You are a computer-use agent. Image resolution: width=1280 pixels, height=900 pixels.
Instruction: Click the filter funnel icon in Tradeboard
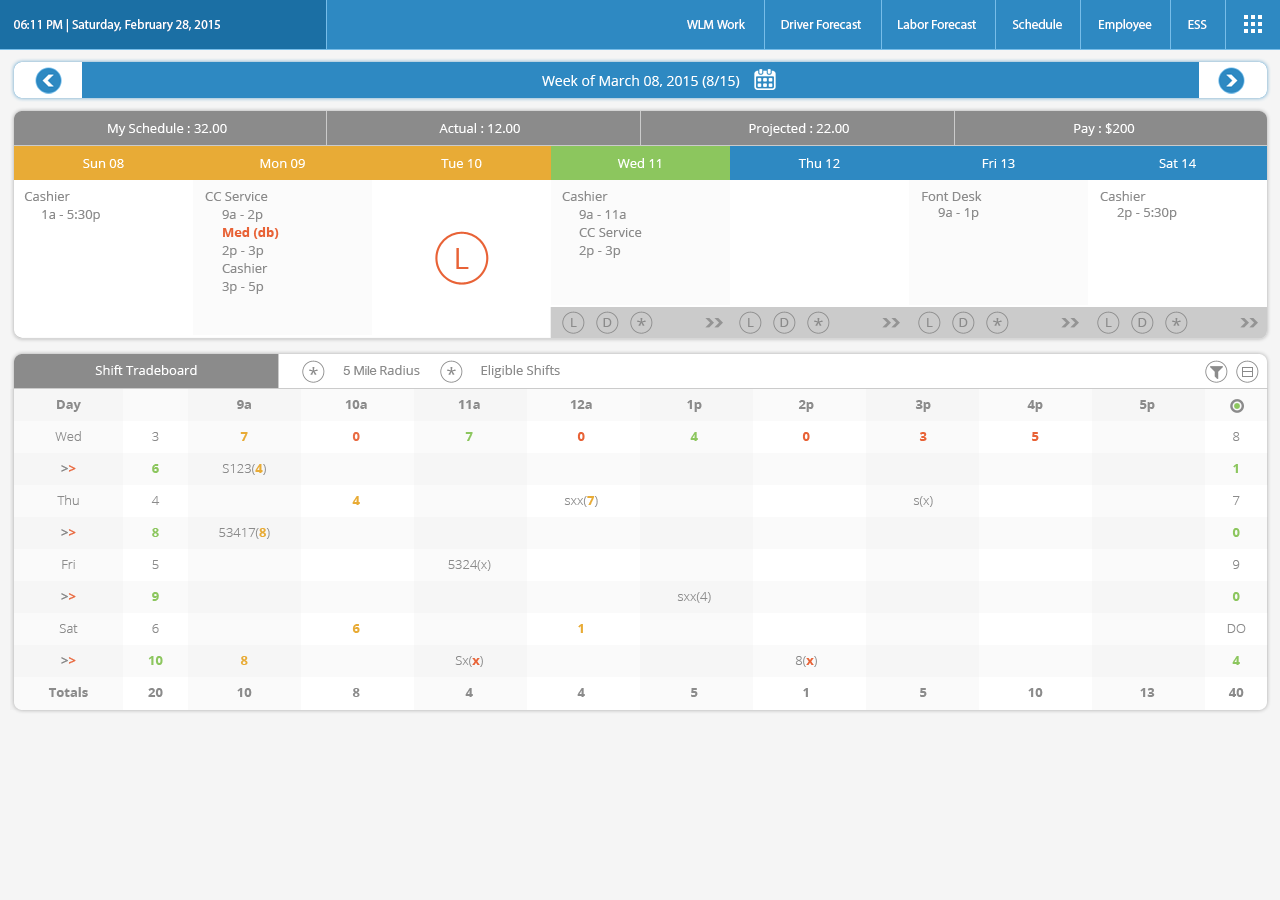[1216, 372]
